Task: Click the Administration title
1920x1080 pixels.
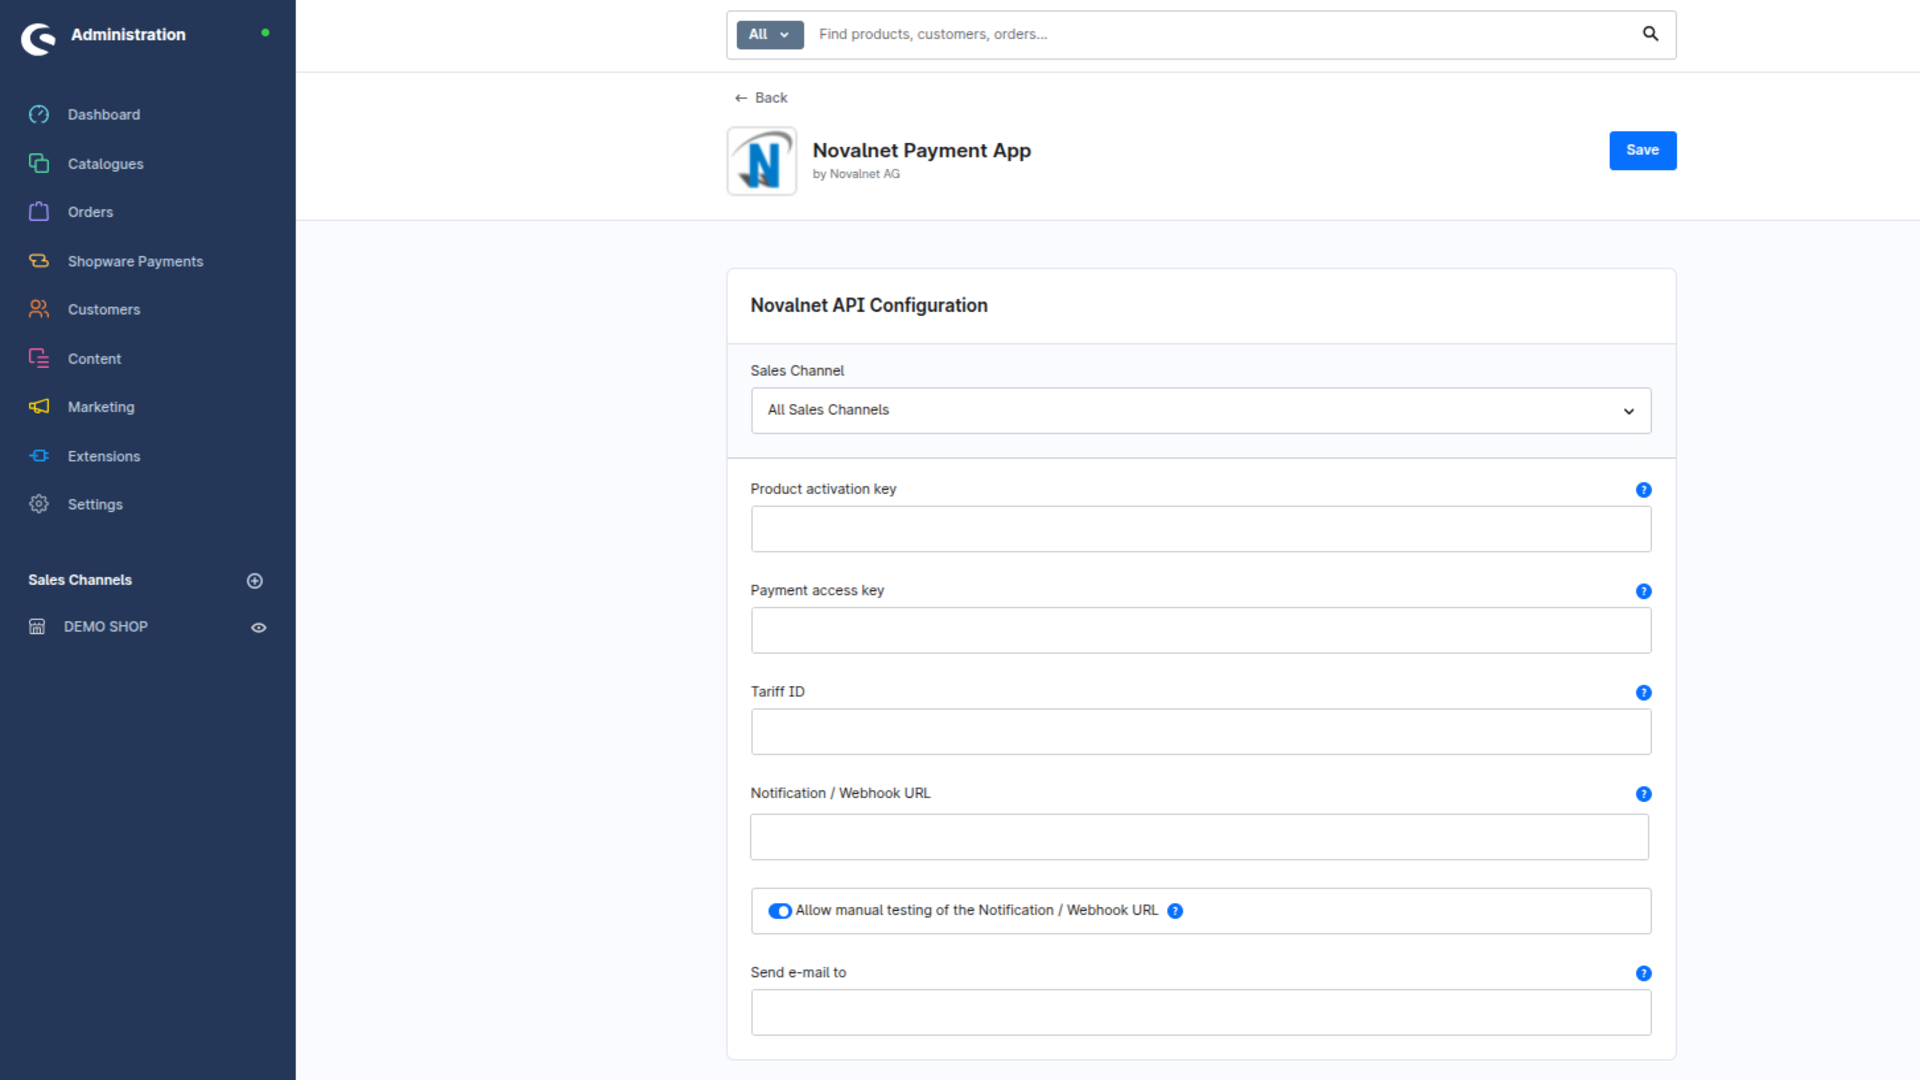Action: 128,35
